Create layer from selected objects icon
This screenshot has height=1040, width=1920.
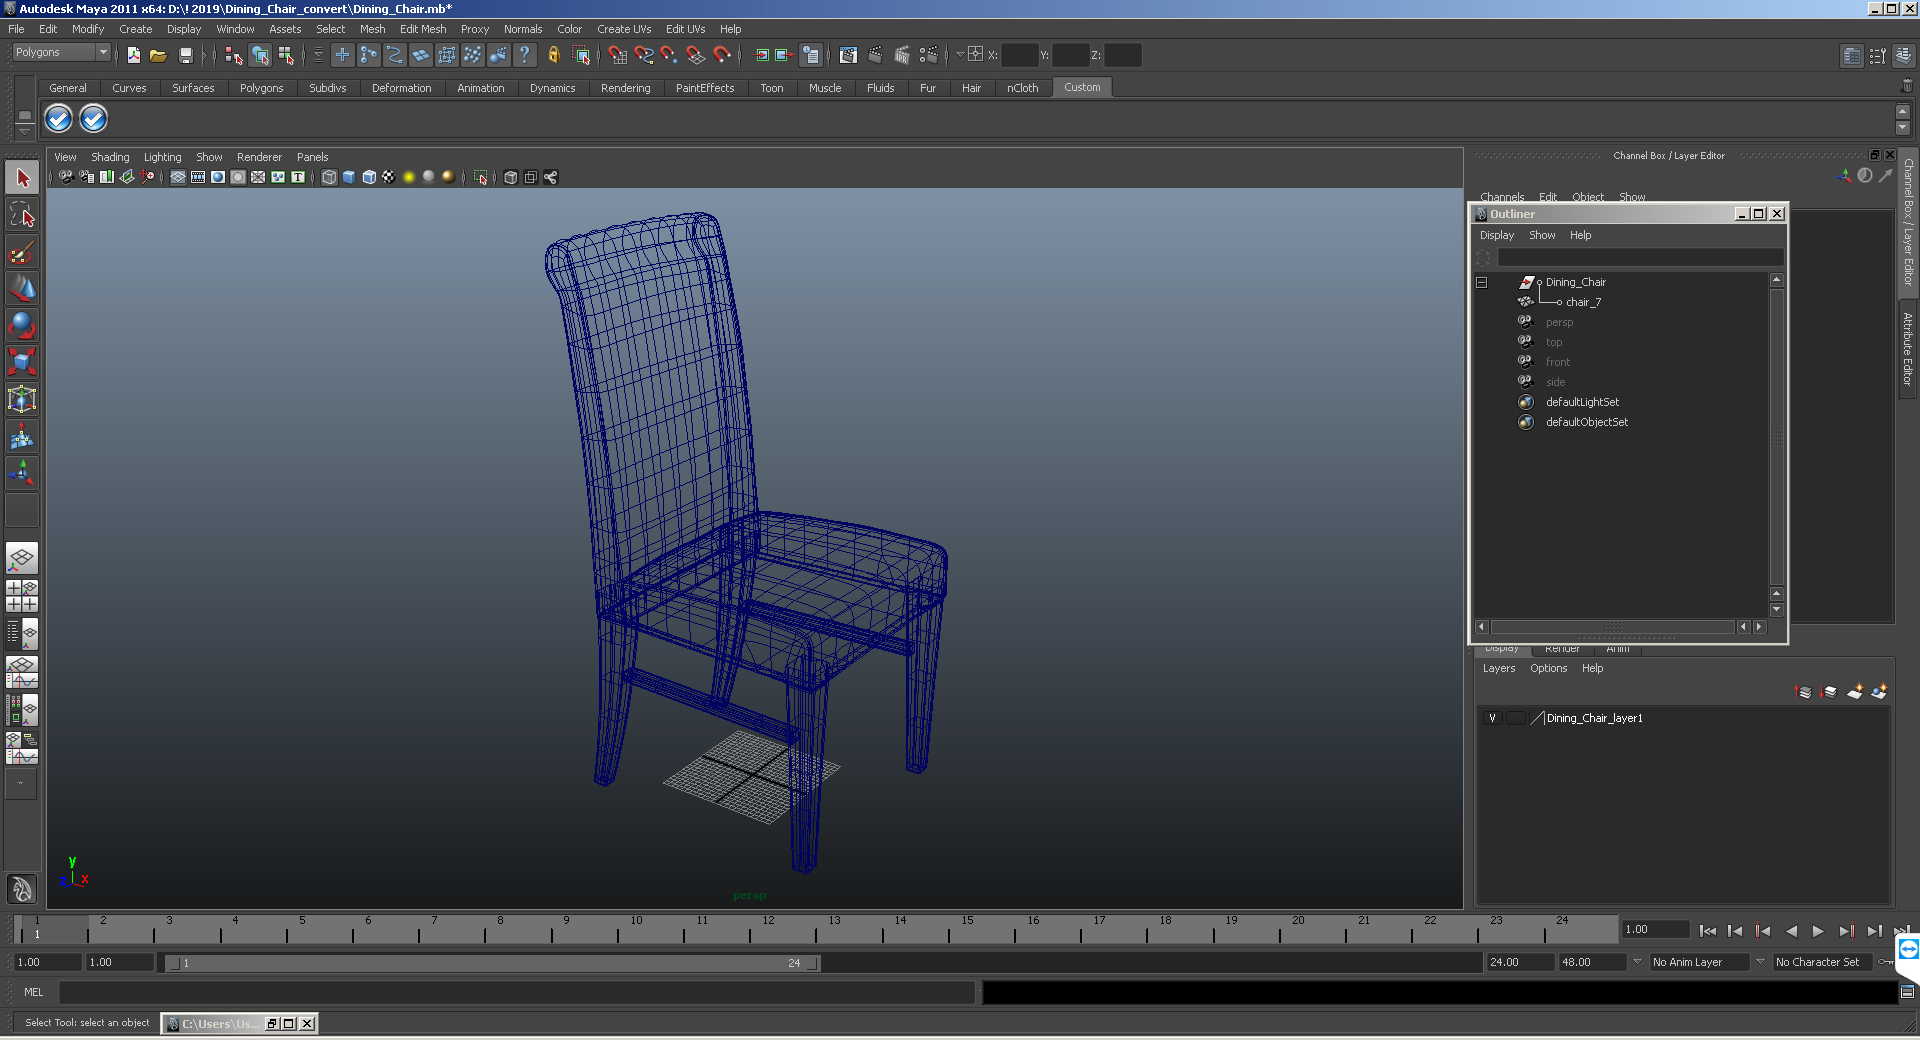(1879, 692)
